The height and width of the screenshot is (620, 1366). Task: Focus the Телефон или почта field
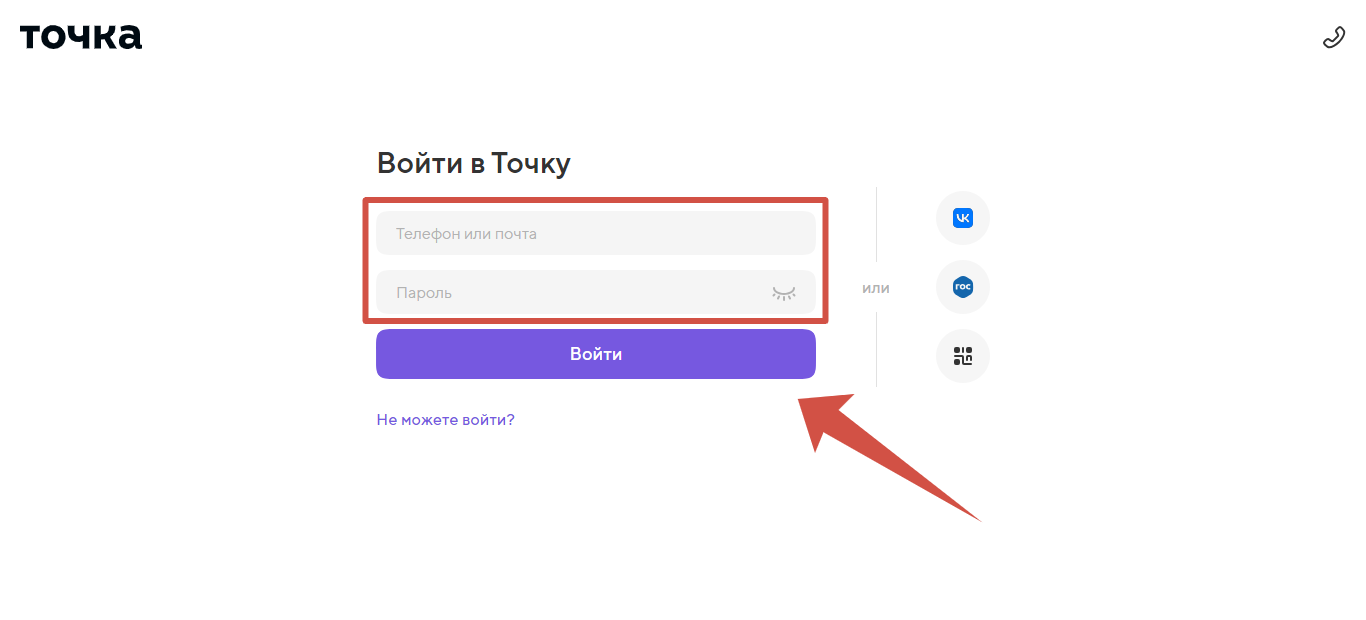595,234
